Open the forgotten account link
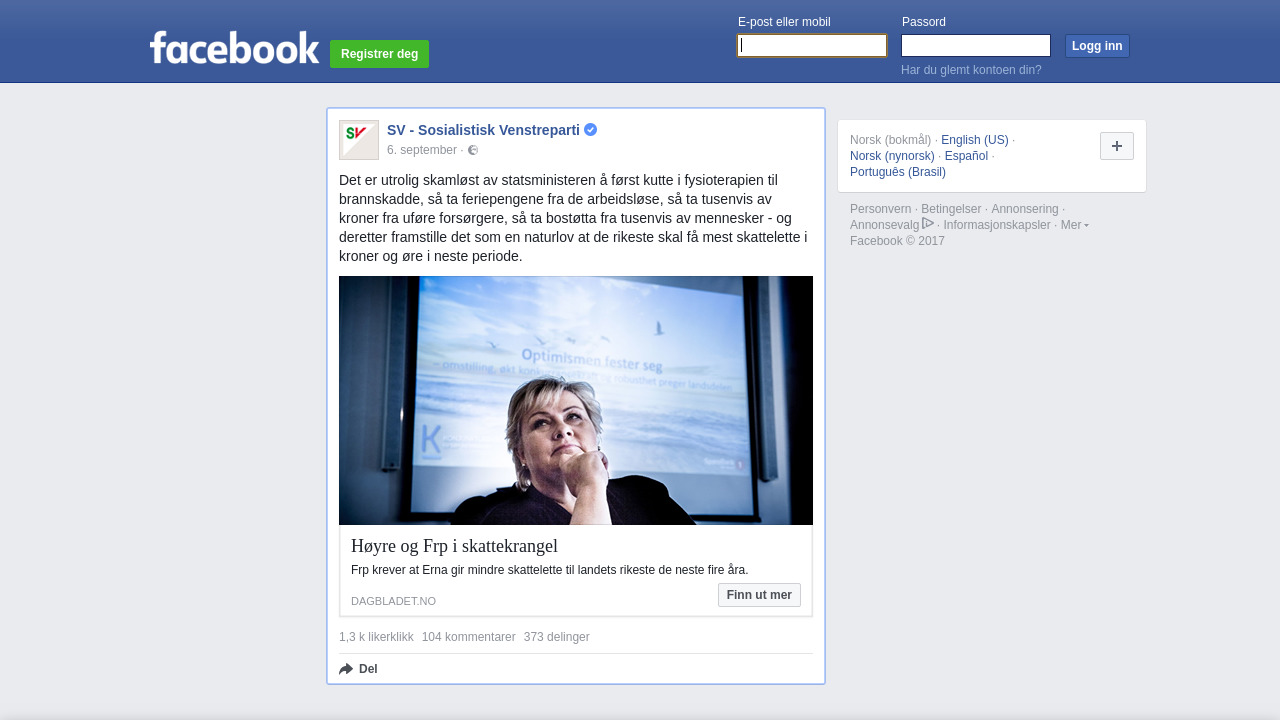Viewport: 1280px width, 720px height. tap(971, 70)
